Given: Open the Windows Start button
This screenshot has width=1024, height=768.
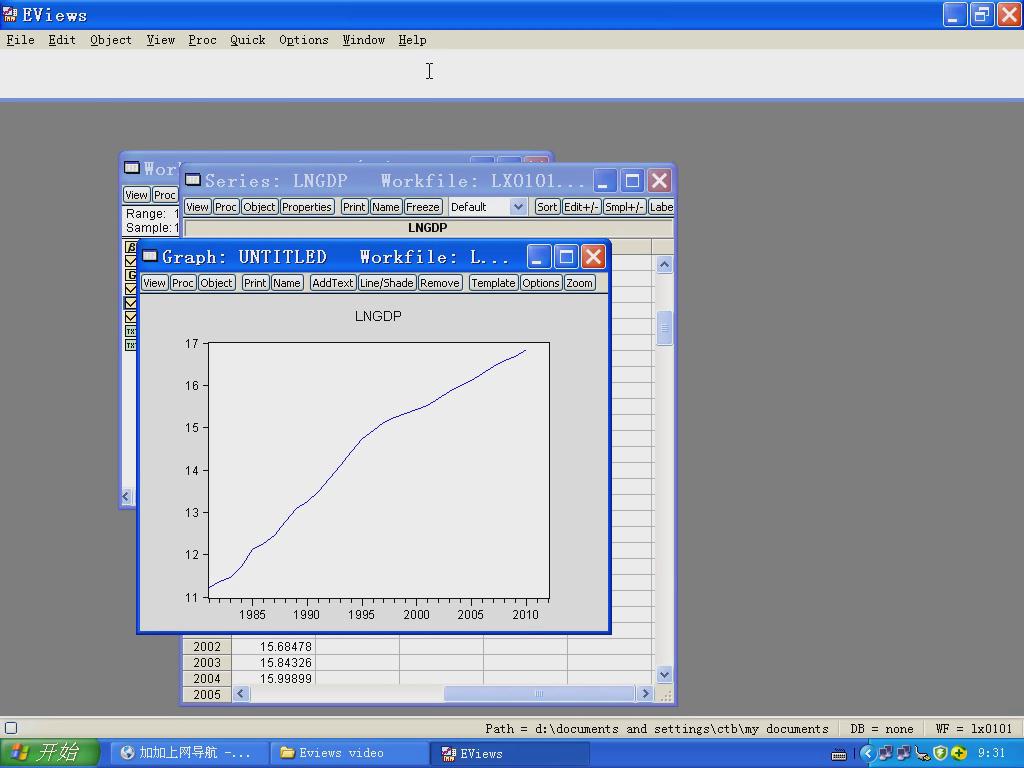Looking at the screenshot, I should [x=50, y=753].
